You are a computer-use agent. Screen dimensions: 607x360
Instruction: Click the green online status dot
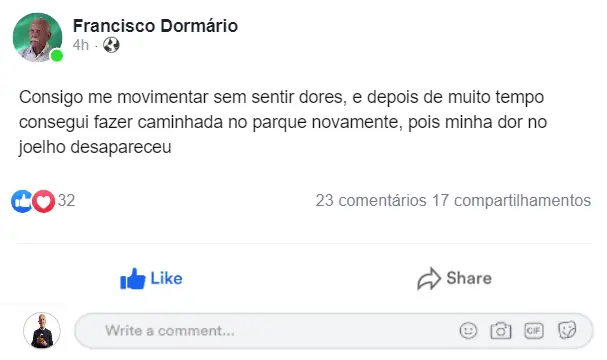tap(57, 56)
